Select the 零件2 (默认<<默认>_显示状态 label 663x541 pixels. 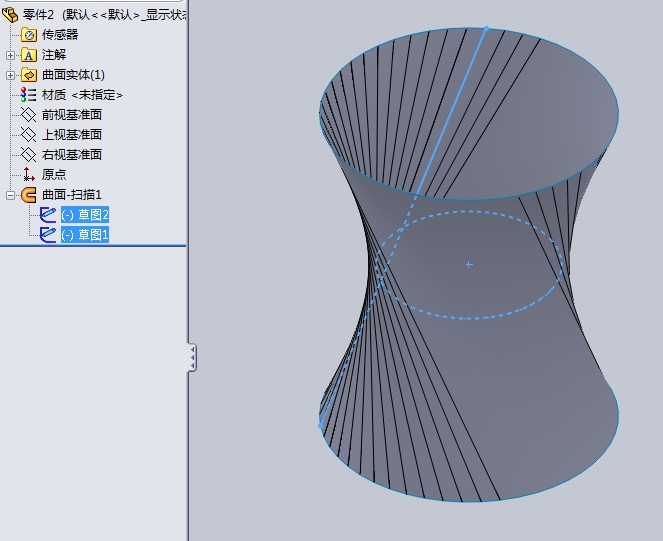pos(104,15)
